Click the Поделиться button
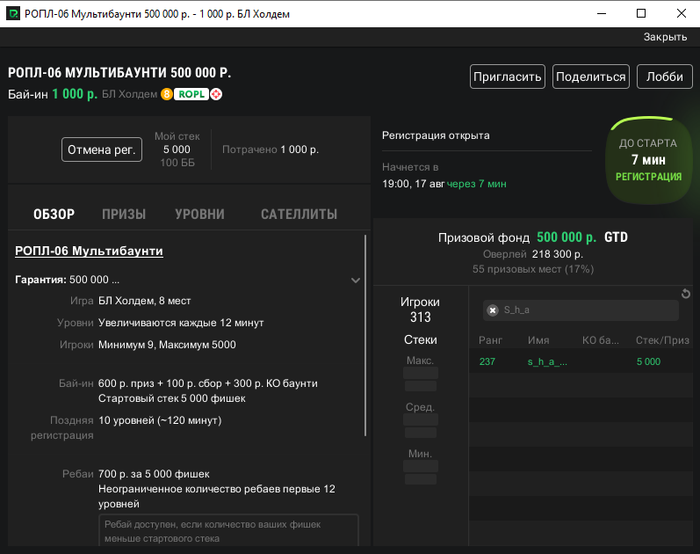 click(x=591, y=77)
